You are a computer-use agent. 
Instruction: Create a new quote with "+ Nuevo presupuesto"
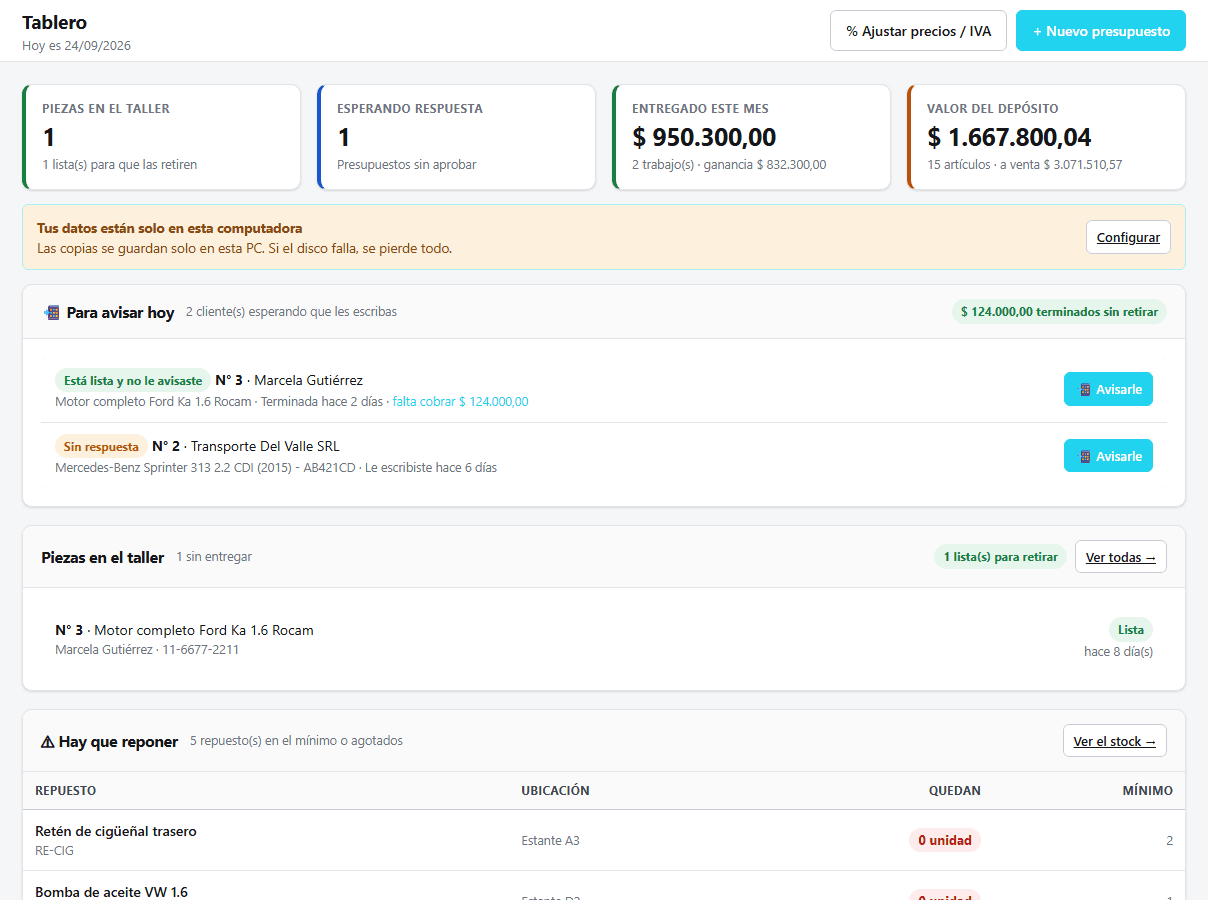point(1101,31)
